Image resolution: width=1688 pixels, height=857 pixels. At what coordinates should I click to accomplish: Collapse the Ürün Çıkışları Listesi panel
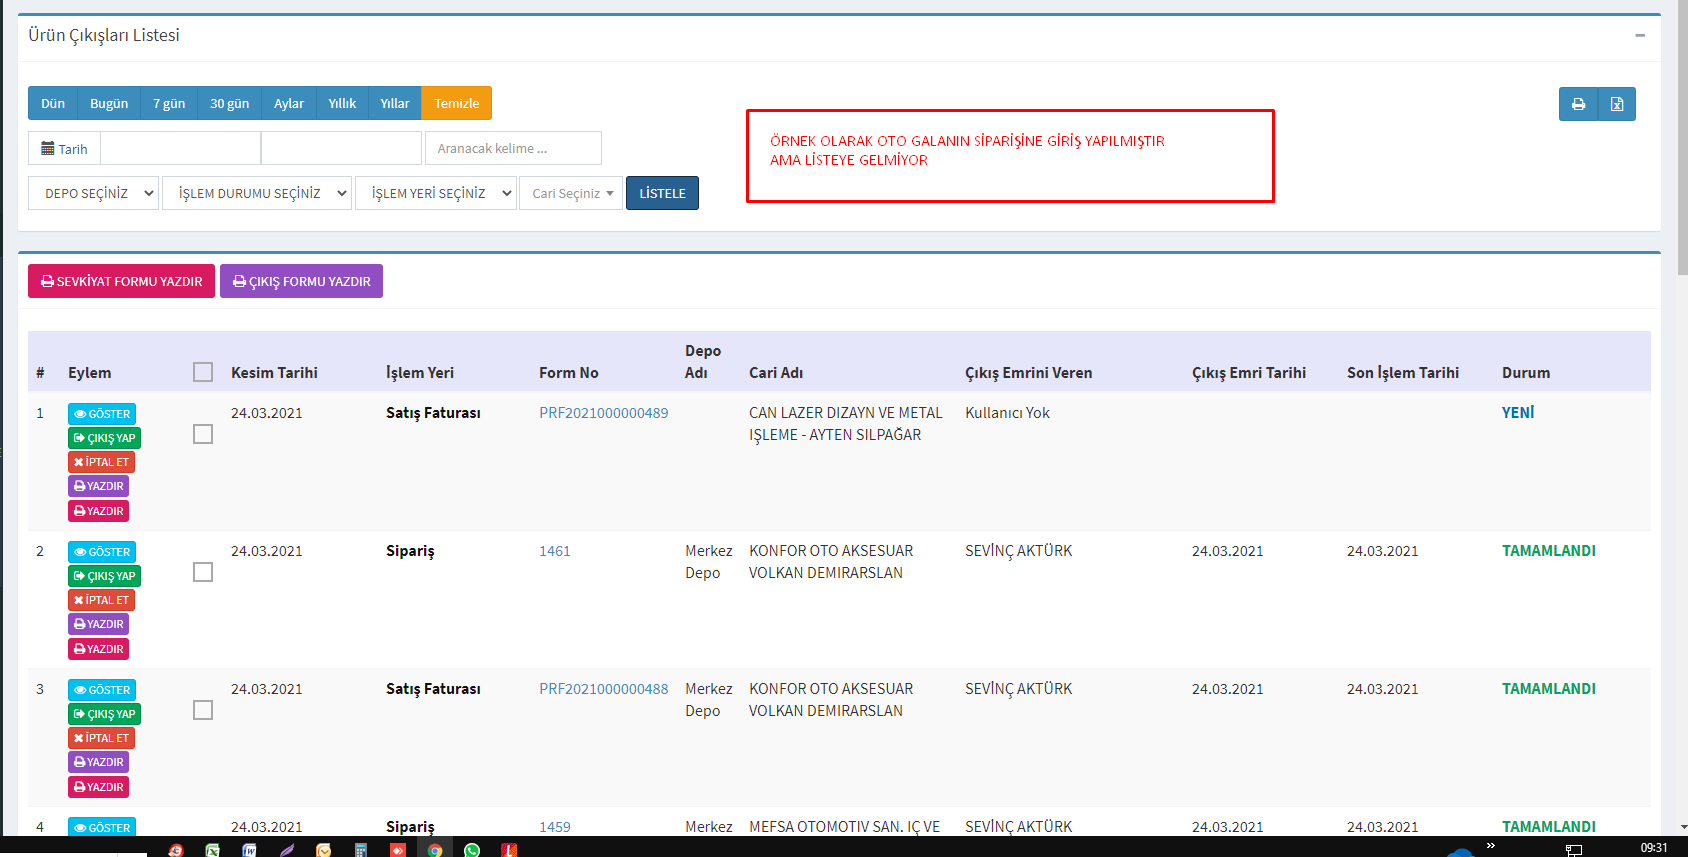(1640, 35)
